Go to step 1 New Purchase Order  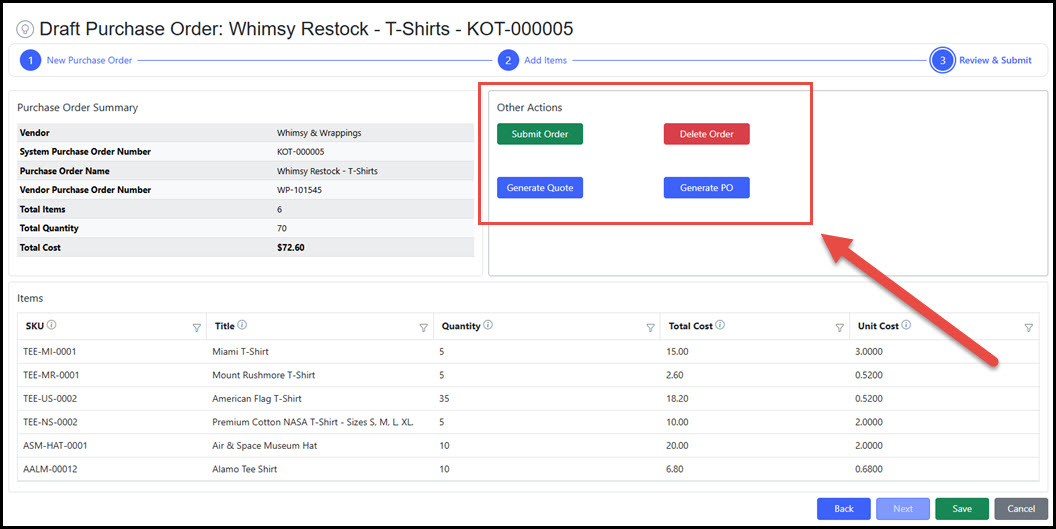30,60
